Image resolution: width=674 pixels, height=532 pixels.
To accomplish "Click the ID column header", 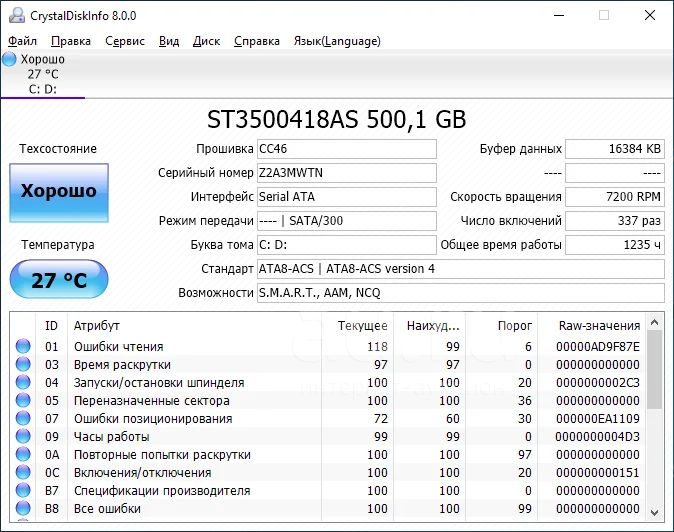I will click(51, 326).
